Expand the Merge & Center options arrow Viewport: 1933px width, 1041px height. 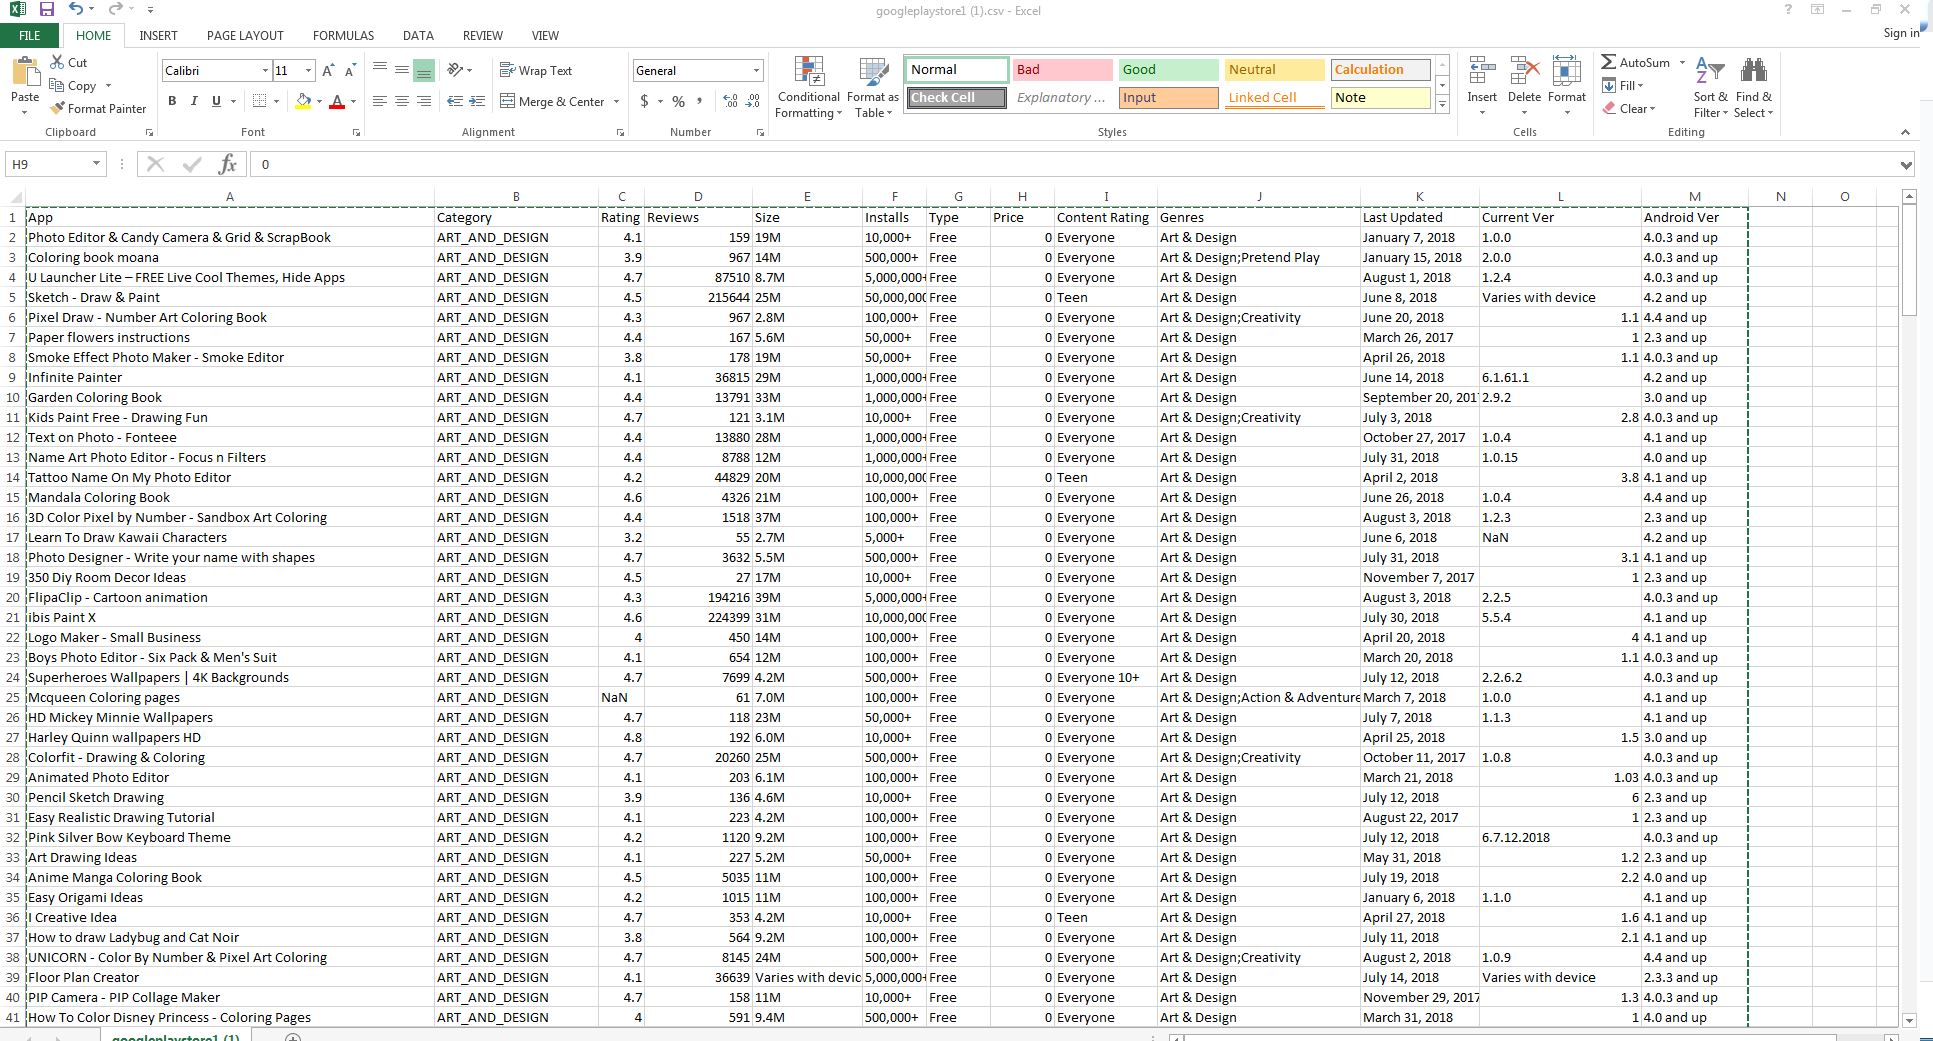pos(616,101)
